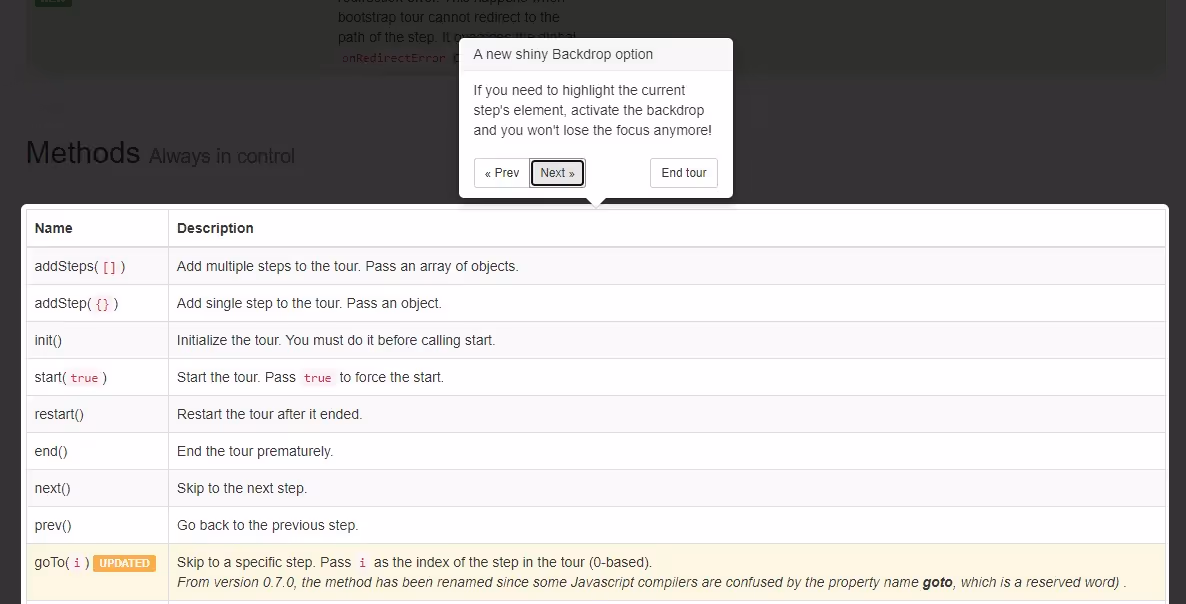Select the addStep( {} ) method name cell
This screenshot has width=1186, height=604.
(98, 303)
